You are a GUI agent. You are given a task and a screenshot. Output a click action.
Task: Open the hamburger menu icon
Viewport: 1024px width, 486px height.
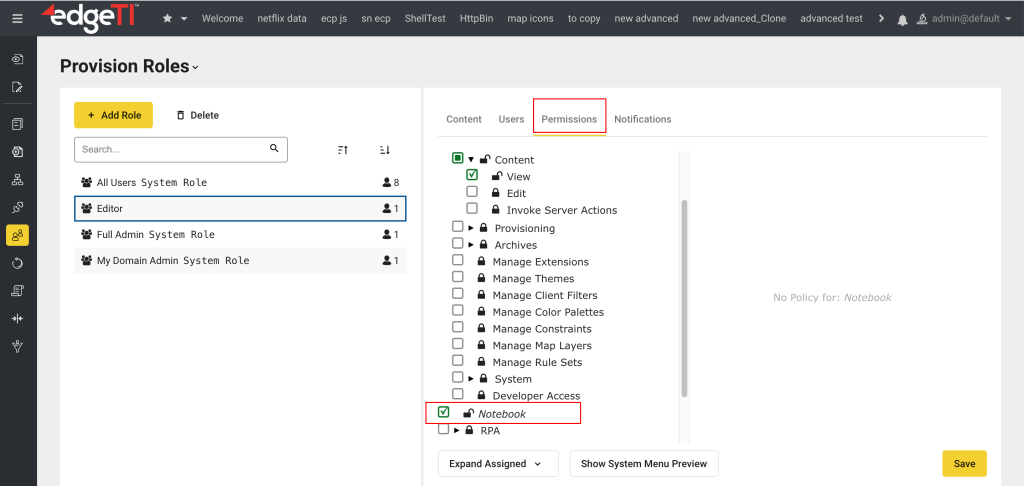click(x=17, y=19)
